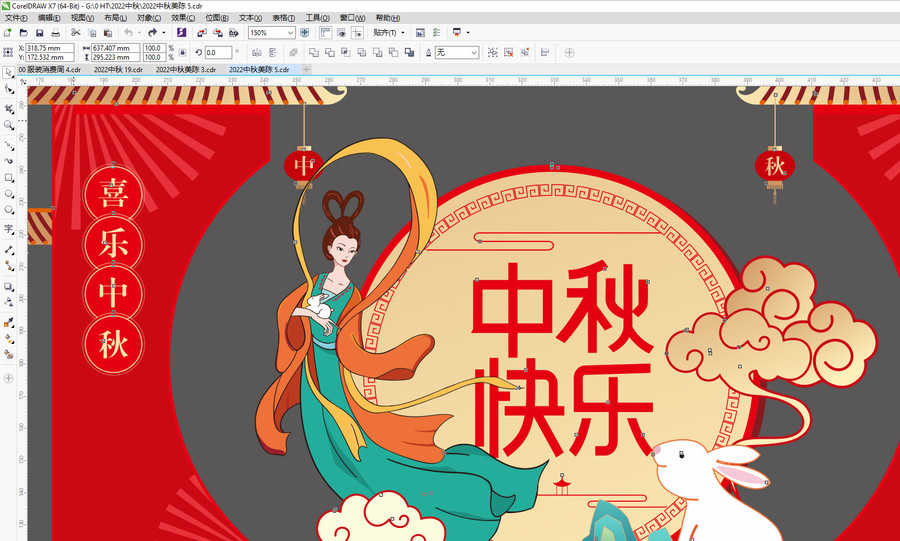Viewport: 900px width, 541px height.
Task: Open the 编辑(E) menu
Action: (x=49, y=18)
